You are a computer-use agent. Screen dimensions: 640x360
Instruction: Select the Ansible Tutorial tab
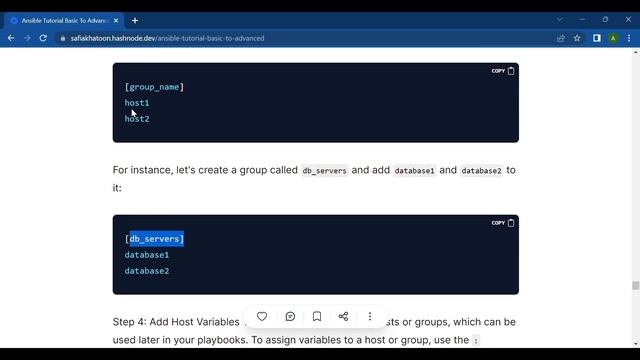coord(63,20)
